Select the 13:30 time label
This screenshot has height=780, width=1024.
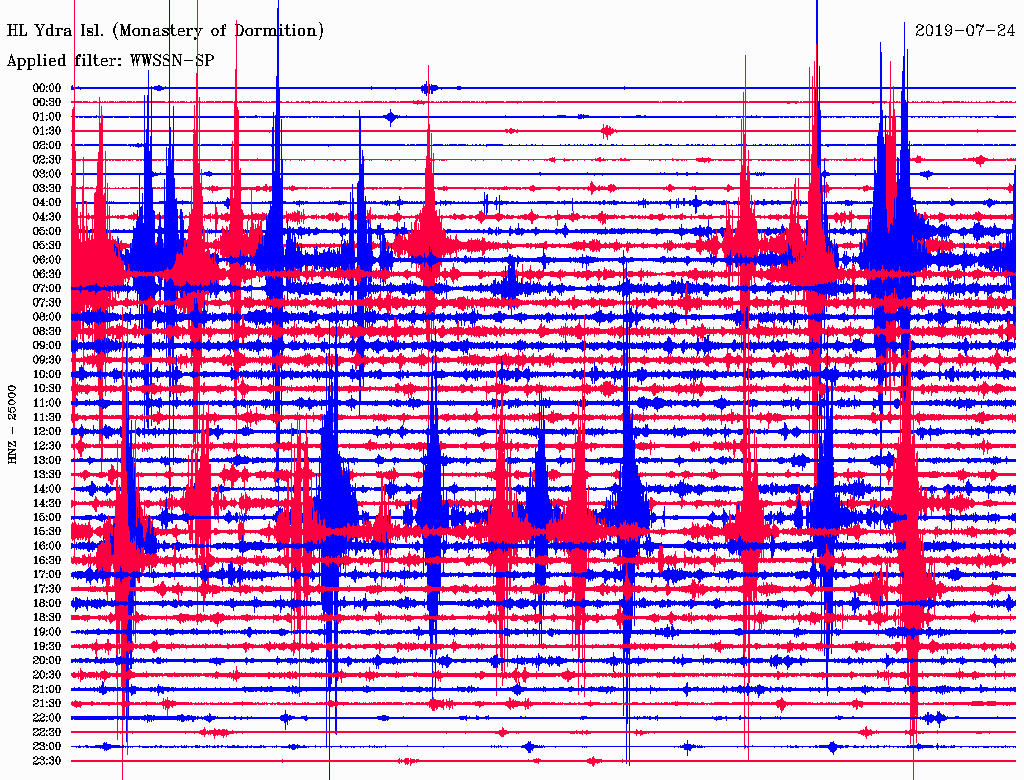(x=47, y=475)
